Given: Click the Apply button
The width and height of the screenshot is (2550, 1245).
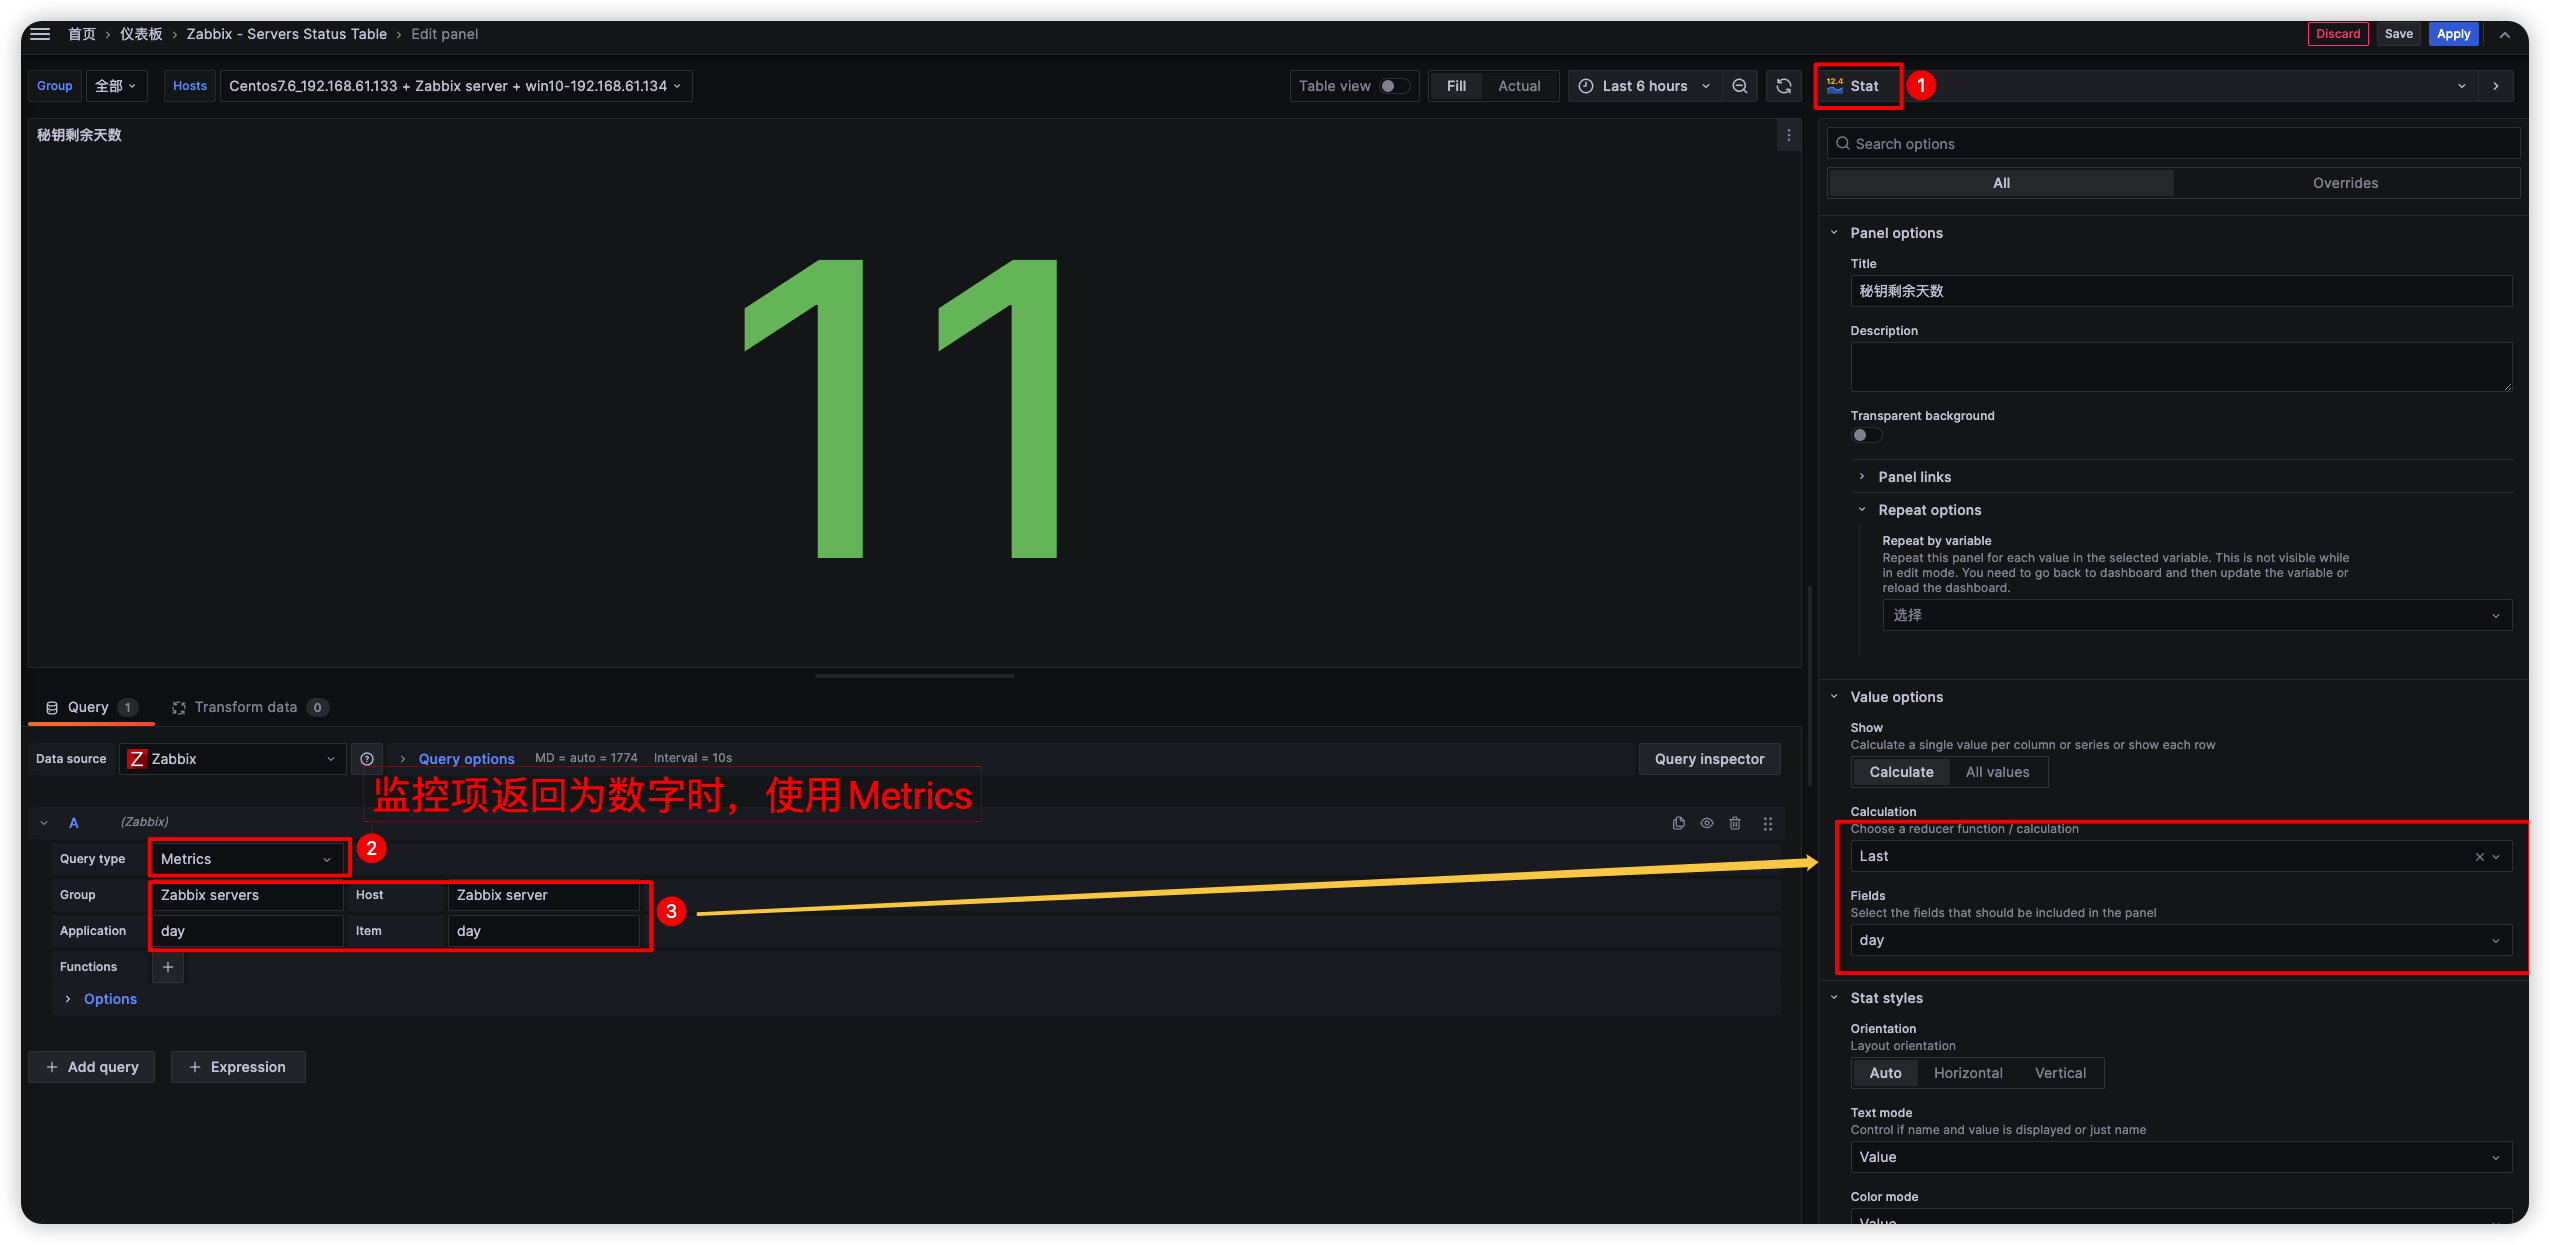Looking at the screenshot, I should (x=2453, y=34).
